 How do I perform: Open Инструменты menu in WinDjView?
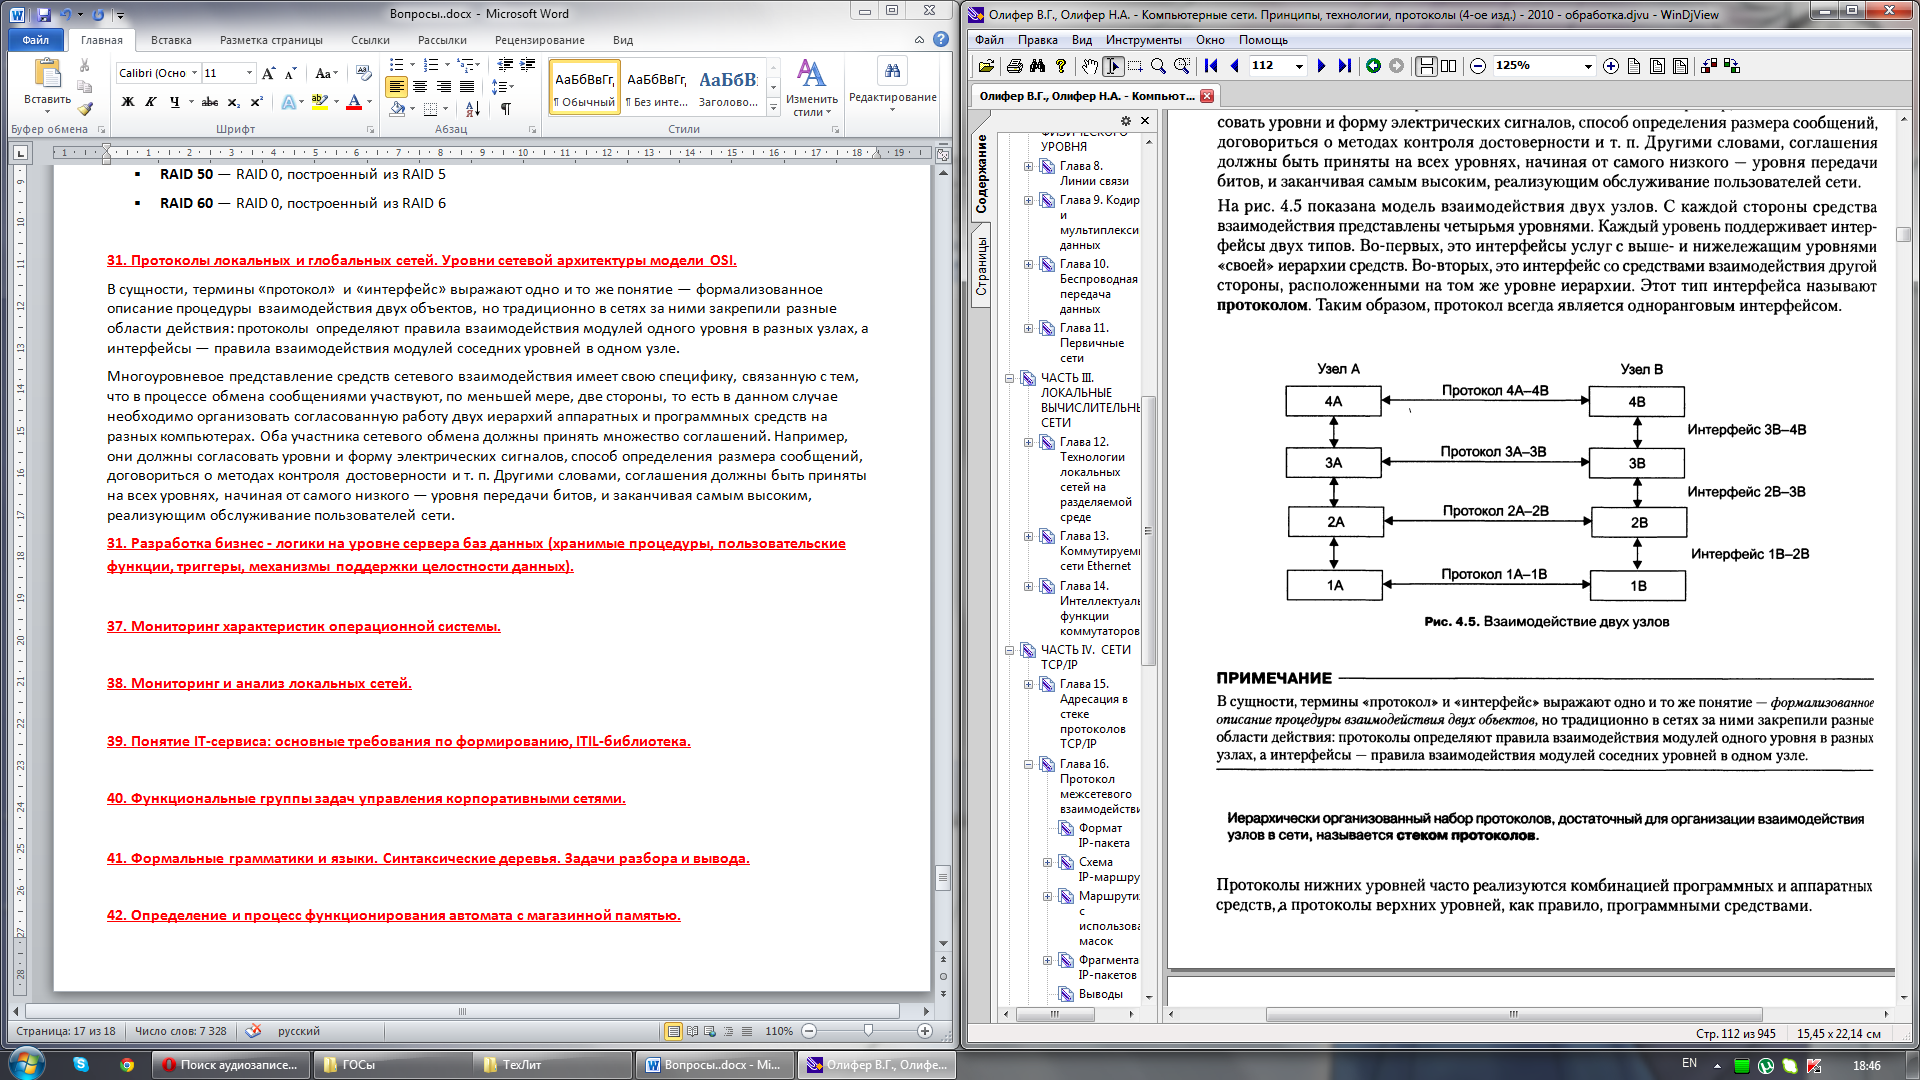point(1143,40)
